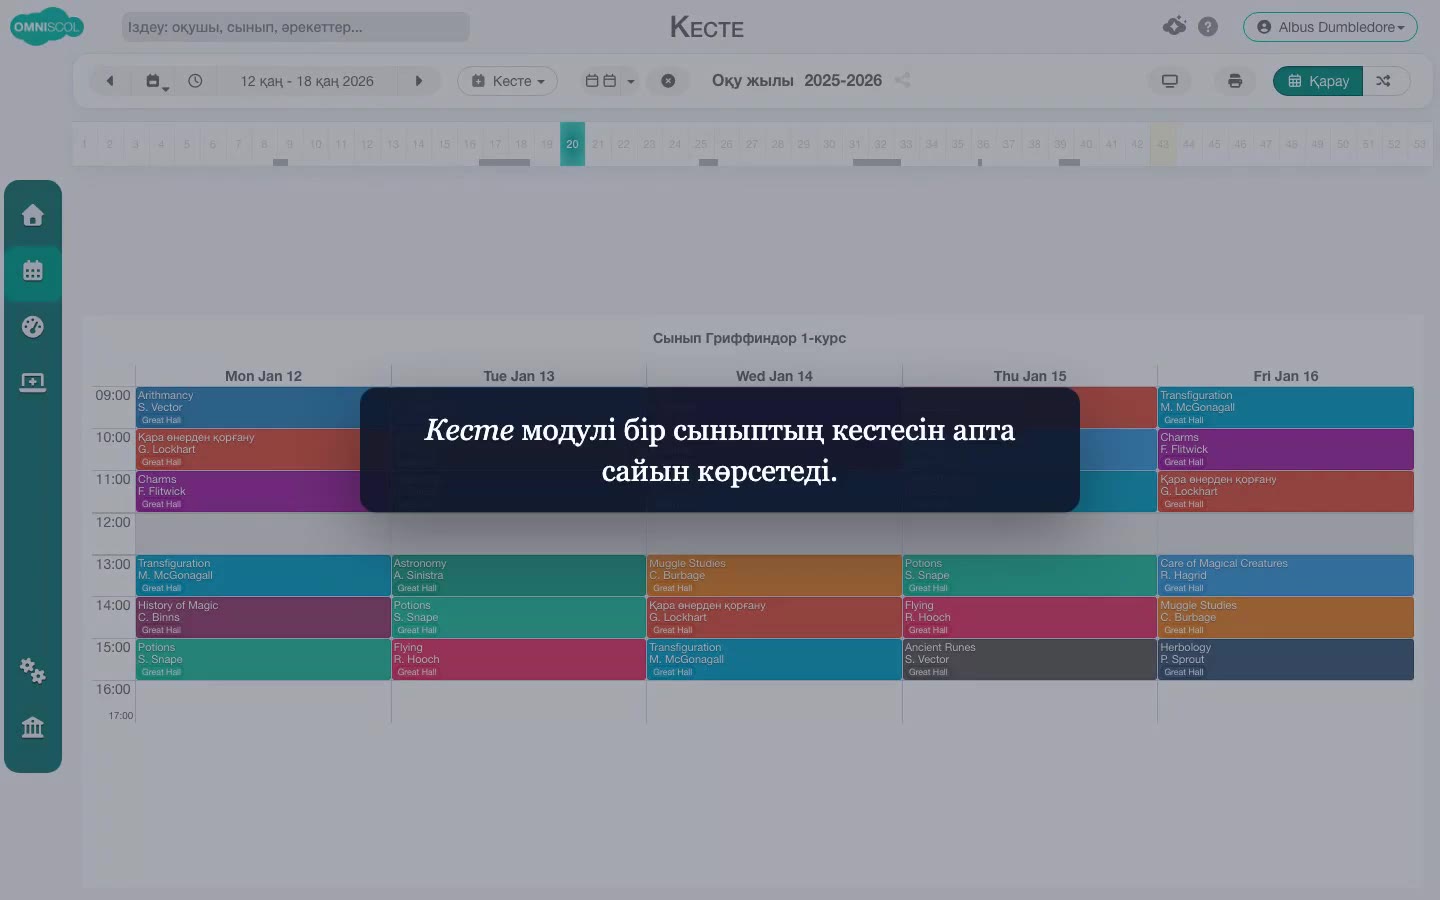Click the Tue Jan 13 column header

519,376
